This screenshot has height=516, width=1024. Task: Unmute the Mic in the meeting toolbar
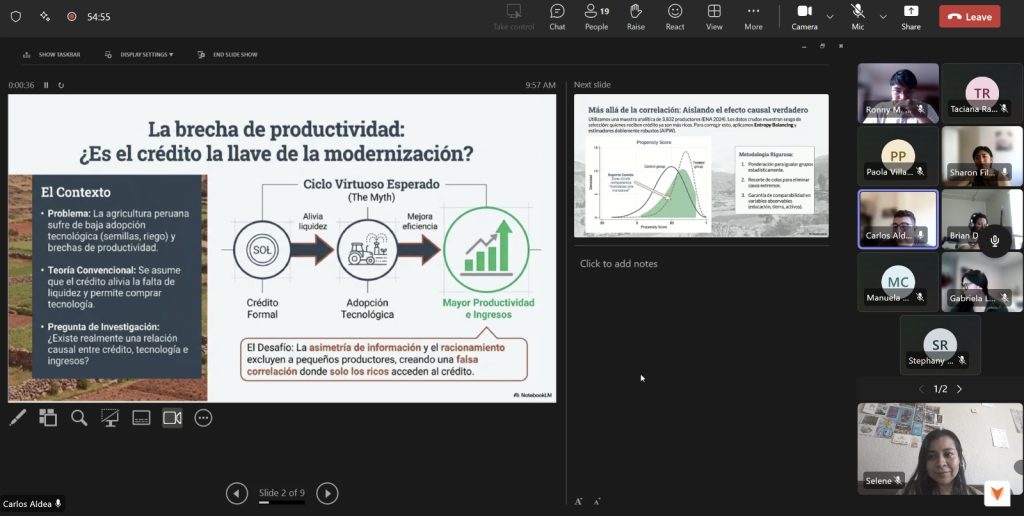[857, 16]
